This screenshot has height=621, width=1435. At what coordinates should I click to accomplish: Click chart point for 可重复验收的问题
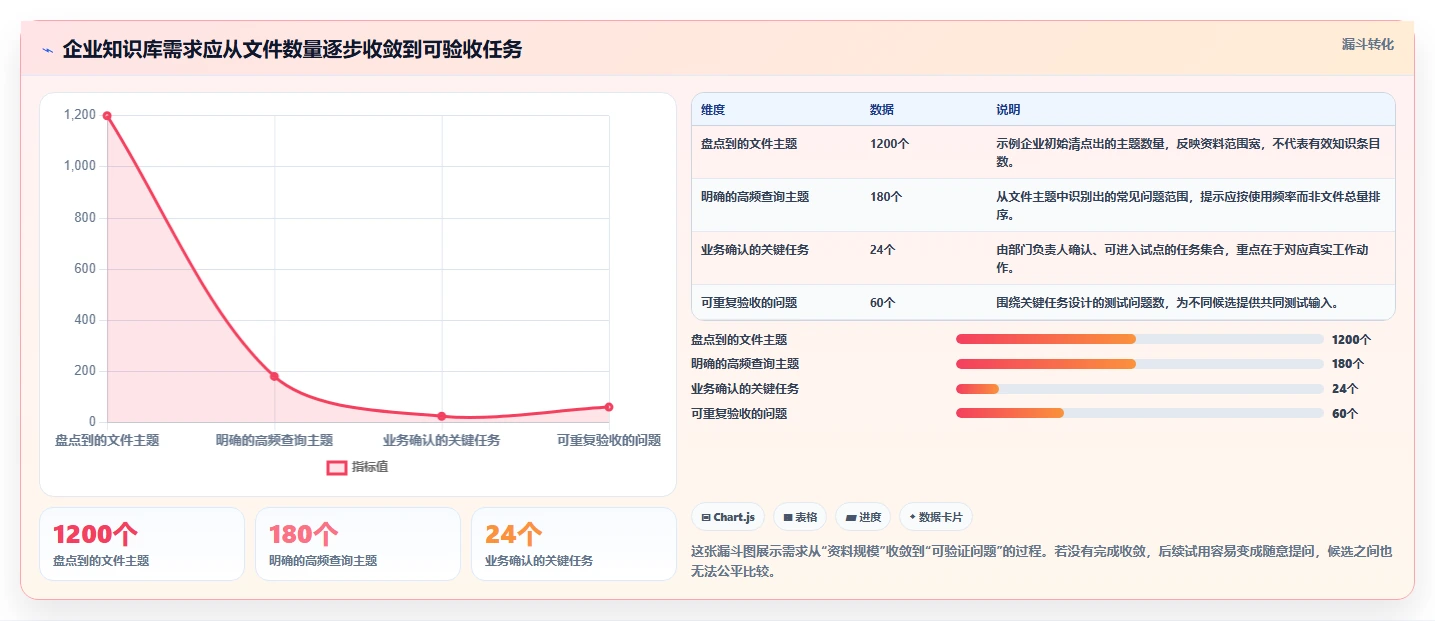click(x=609, y=407)
